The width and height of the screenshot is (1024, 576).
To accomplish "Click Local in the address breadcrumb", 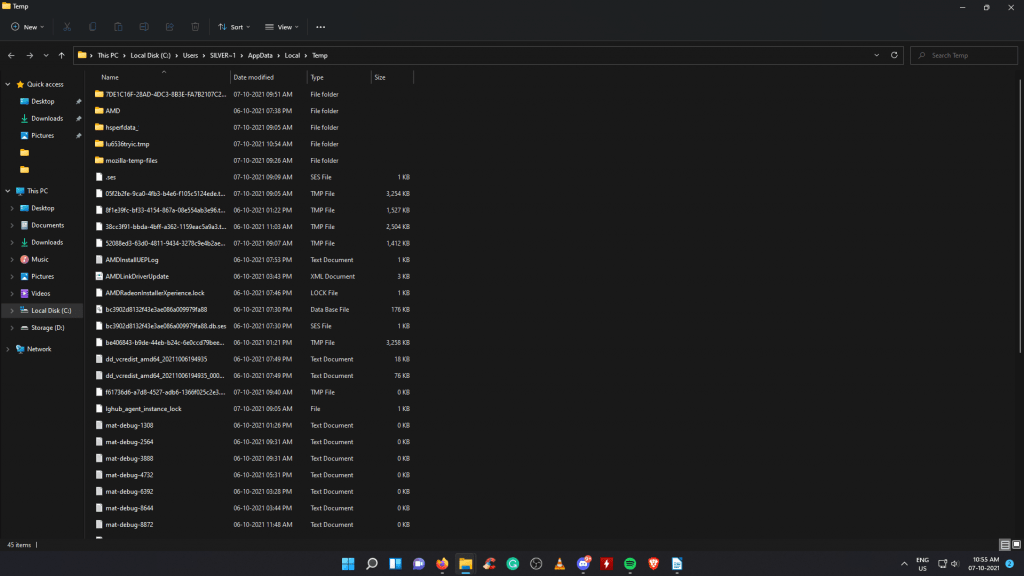I will tap(292, 56).
